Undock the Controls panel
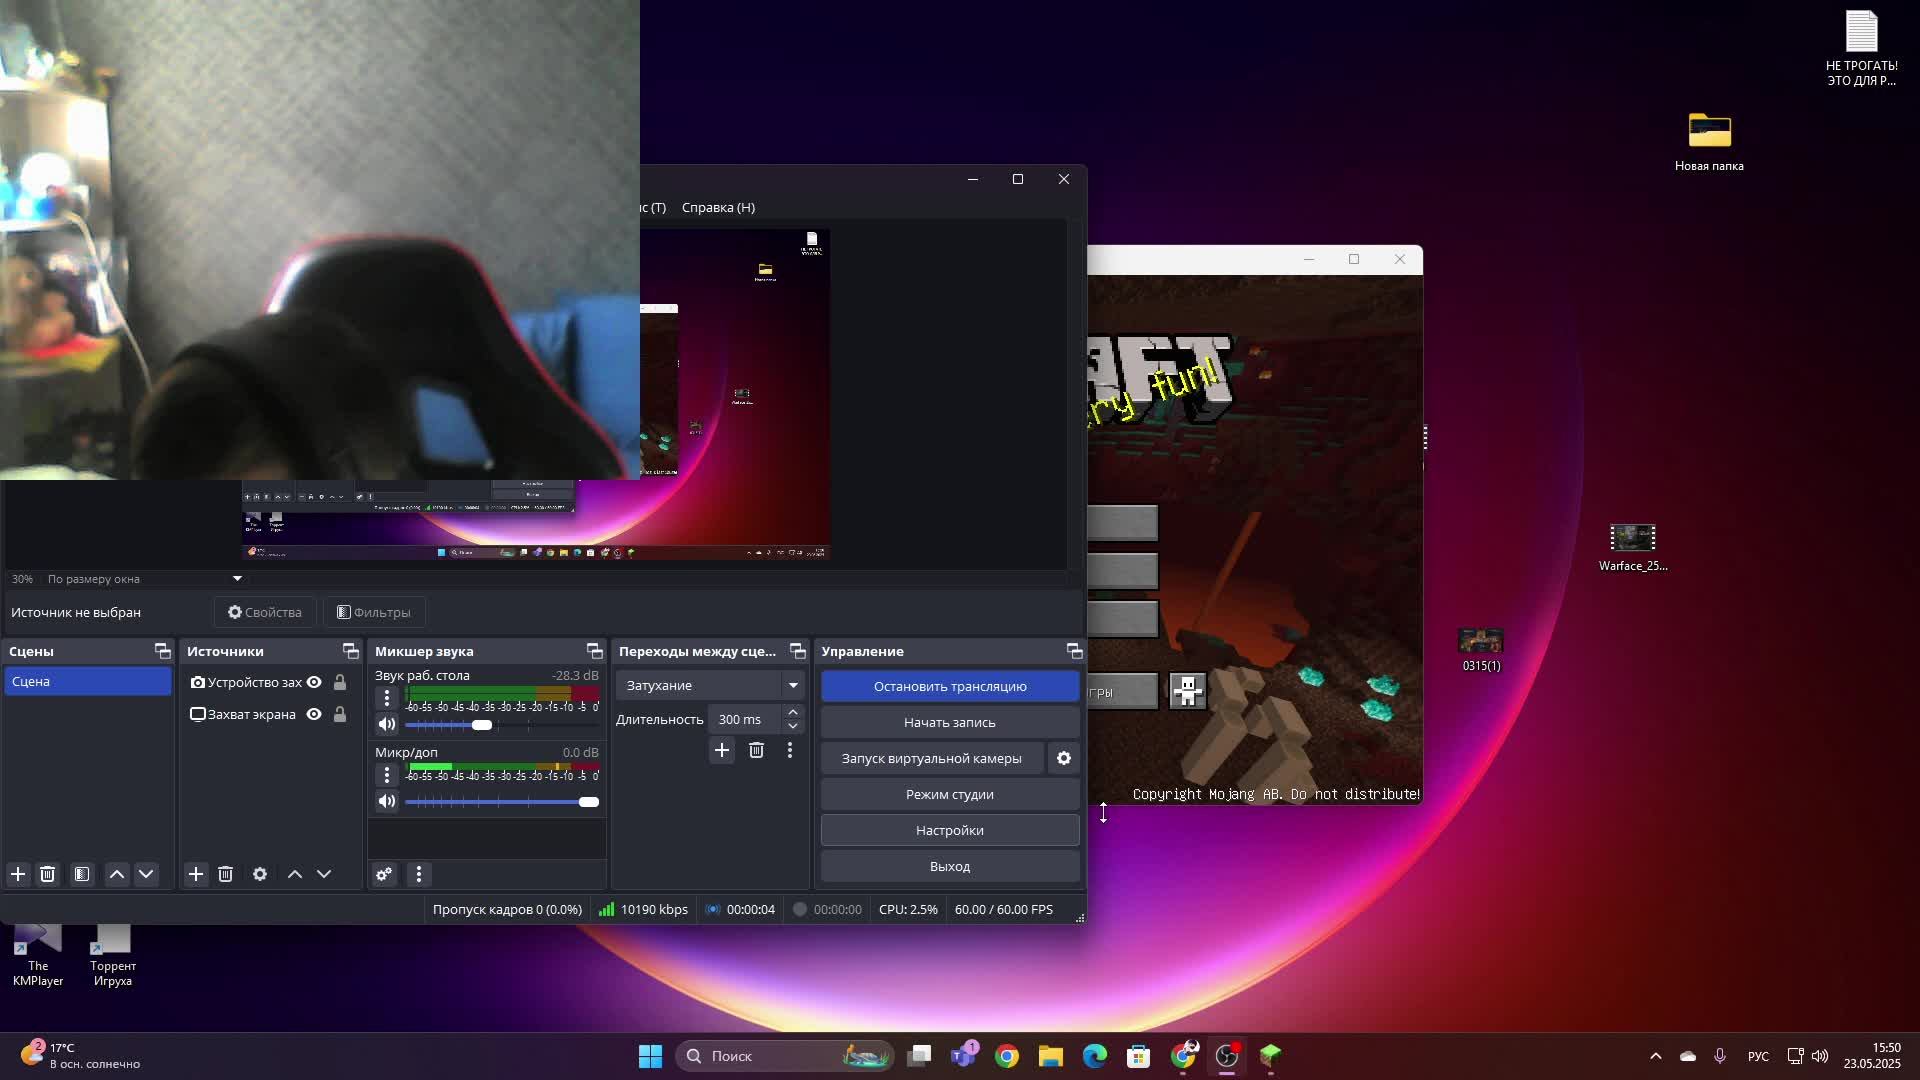1920x1080 pixels. [1075, 651]
